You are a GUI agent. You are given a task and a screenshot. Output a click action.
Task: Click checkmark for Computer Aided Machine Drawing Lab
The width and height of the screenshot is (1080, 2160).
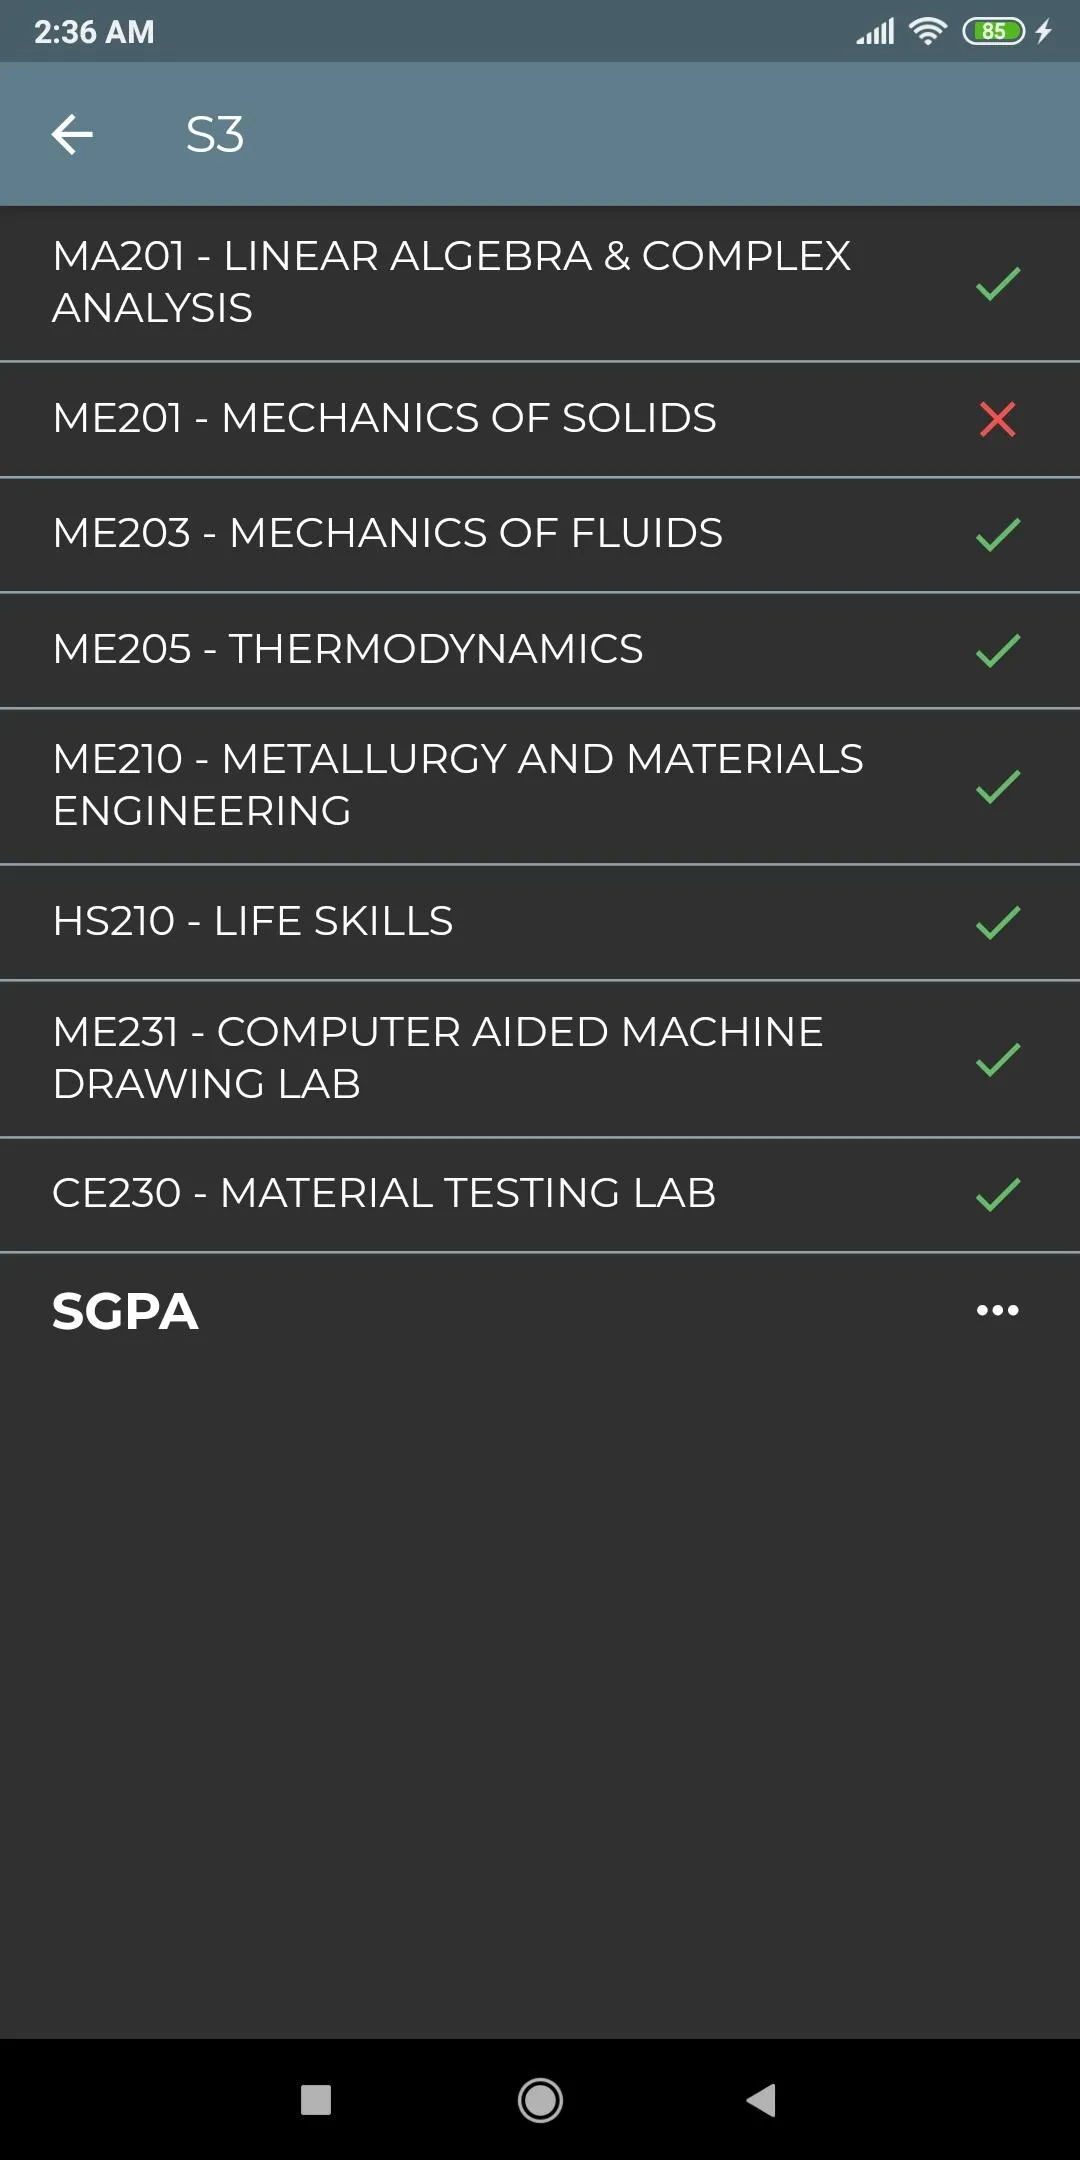[x=997, y=1059]
